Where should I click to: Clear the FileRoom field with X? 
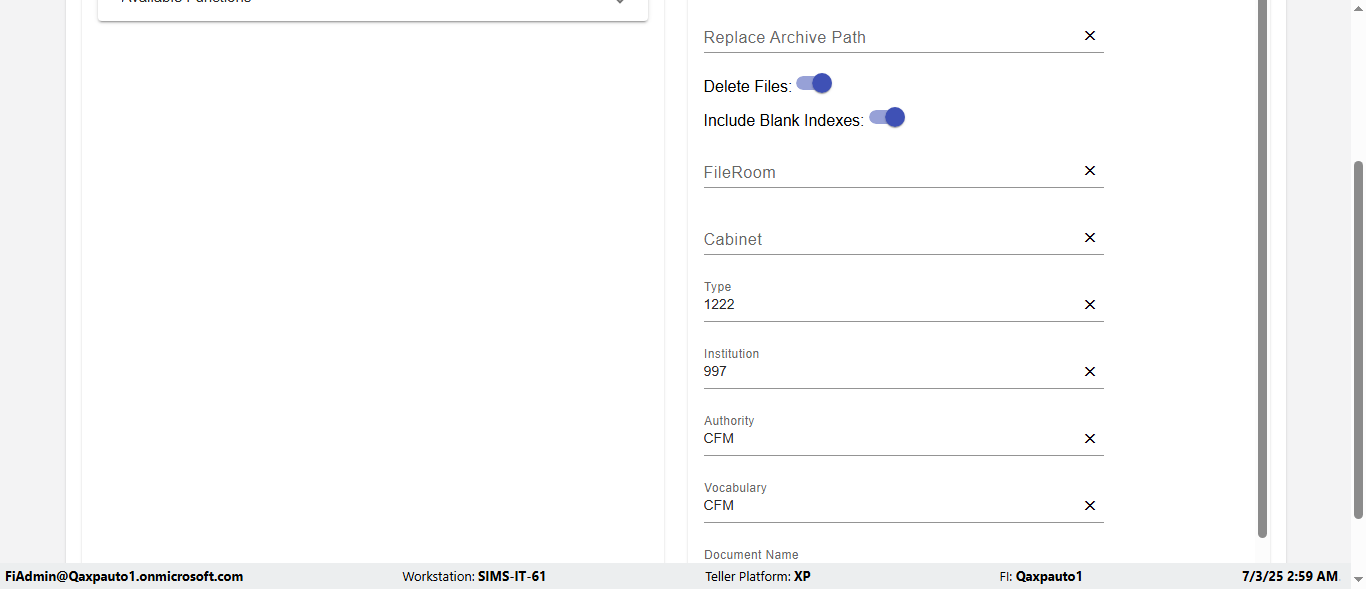pos(1090,171)
